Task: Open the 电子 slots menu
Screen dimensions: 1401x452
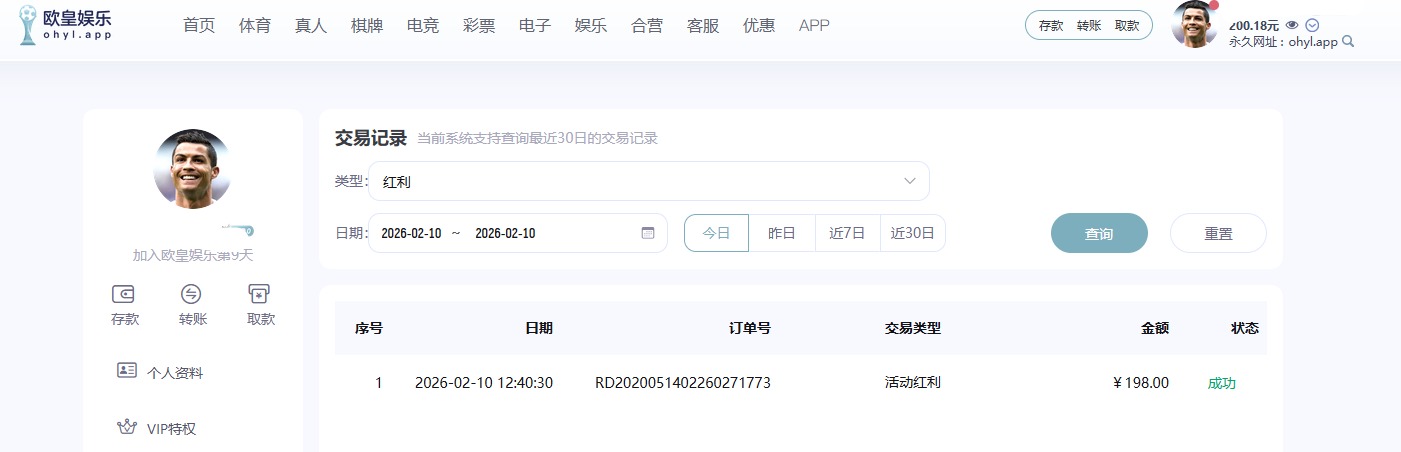Action: (x=535, y=26)
